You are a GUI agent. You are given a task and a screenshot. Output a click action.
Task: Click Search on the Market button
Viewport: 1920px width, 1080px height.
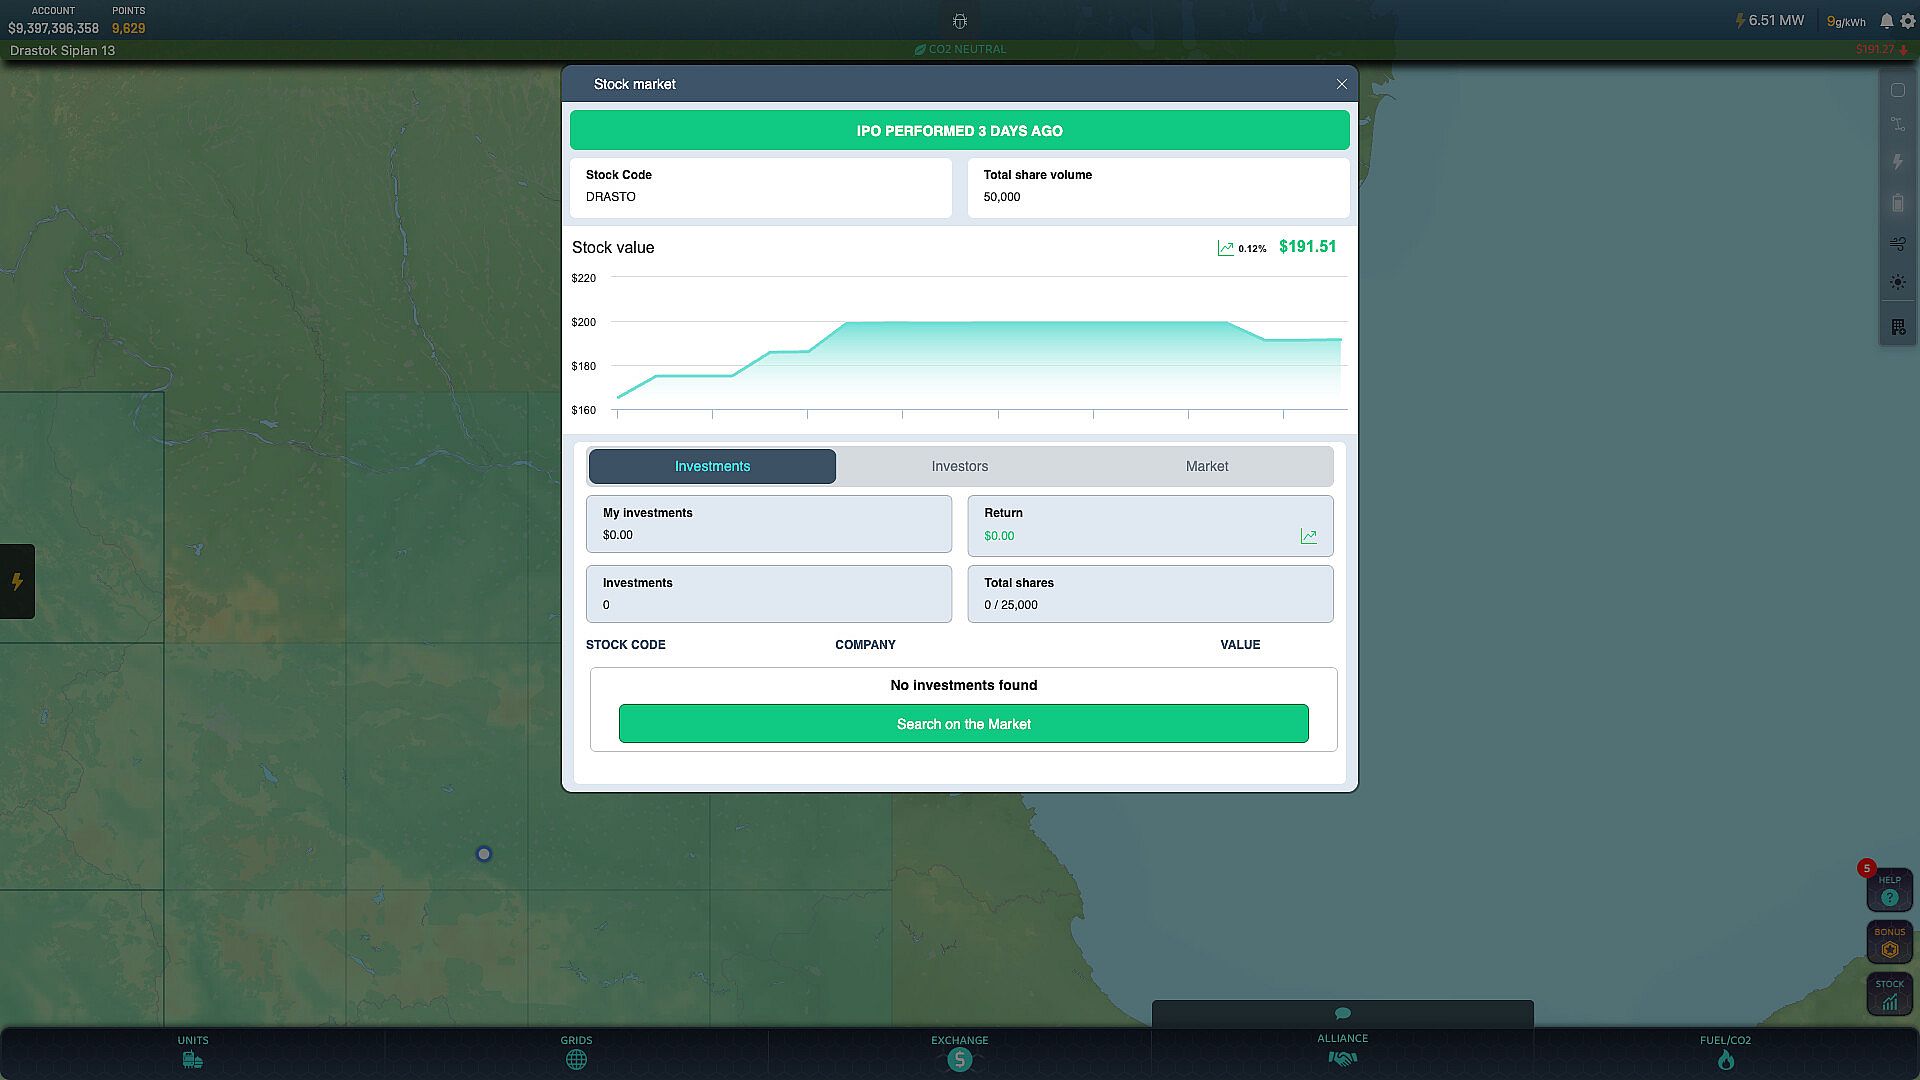pos(963,724)
